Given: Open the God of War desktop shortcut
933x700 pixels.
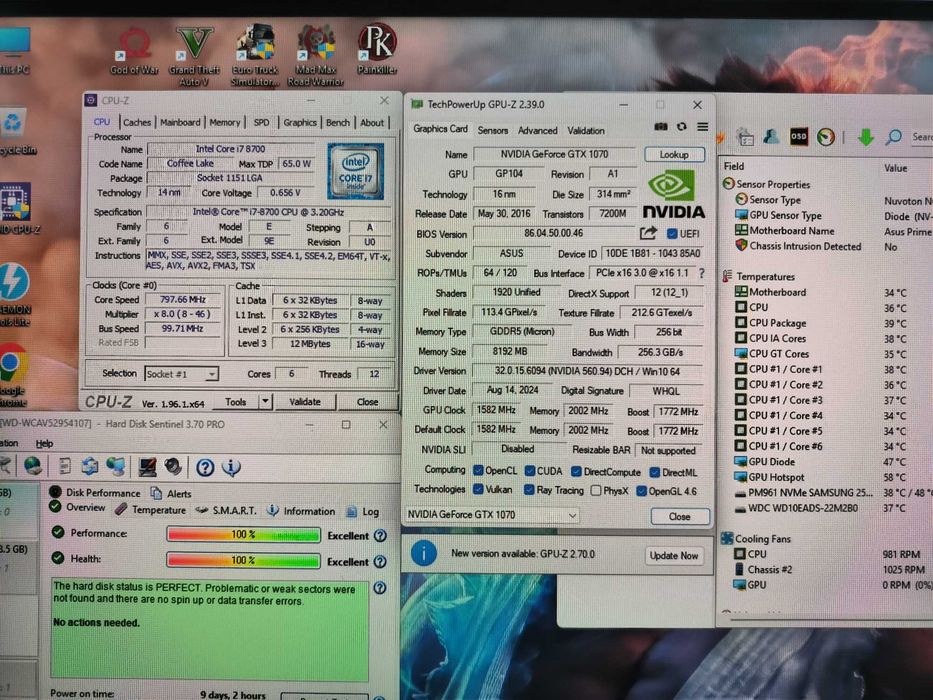Looking at the screenshot, I should click(x=134, y=52).
